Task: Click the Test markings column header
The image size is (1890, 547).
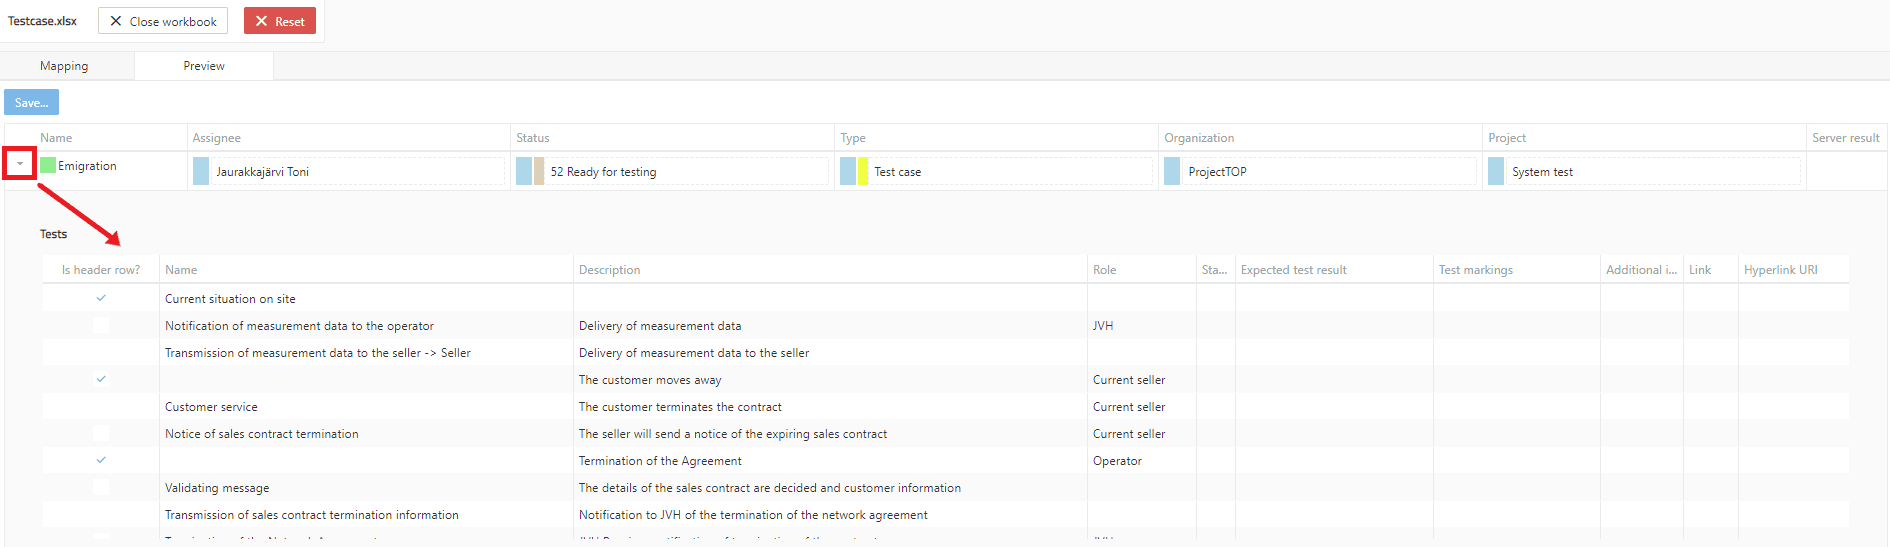Action: 1517,270
